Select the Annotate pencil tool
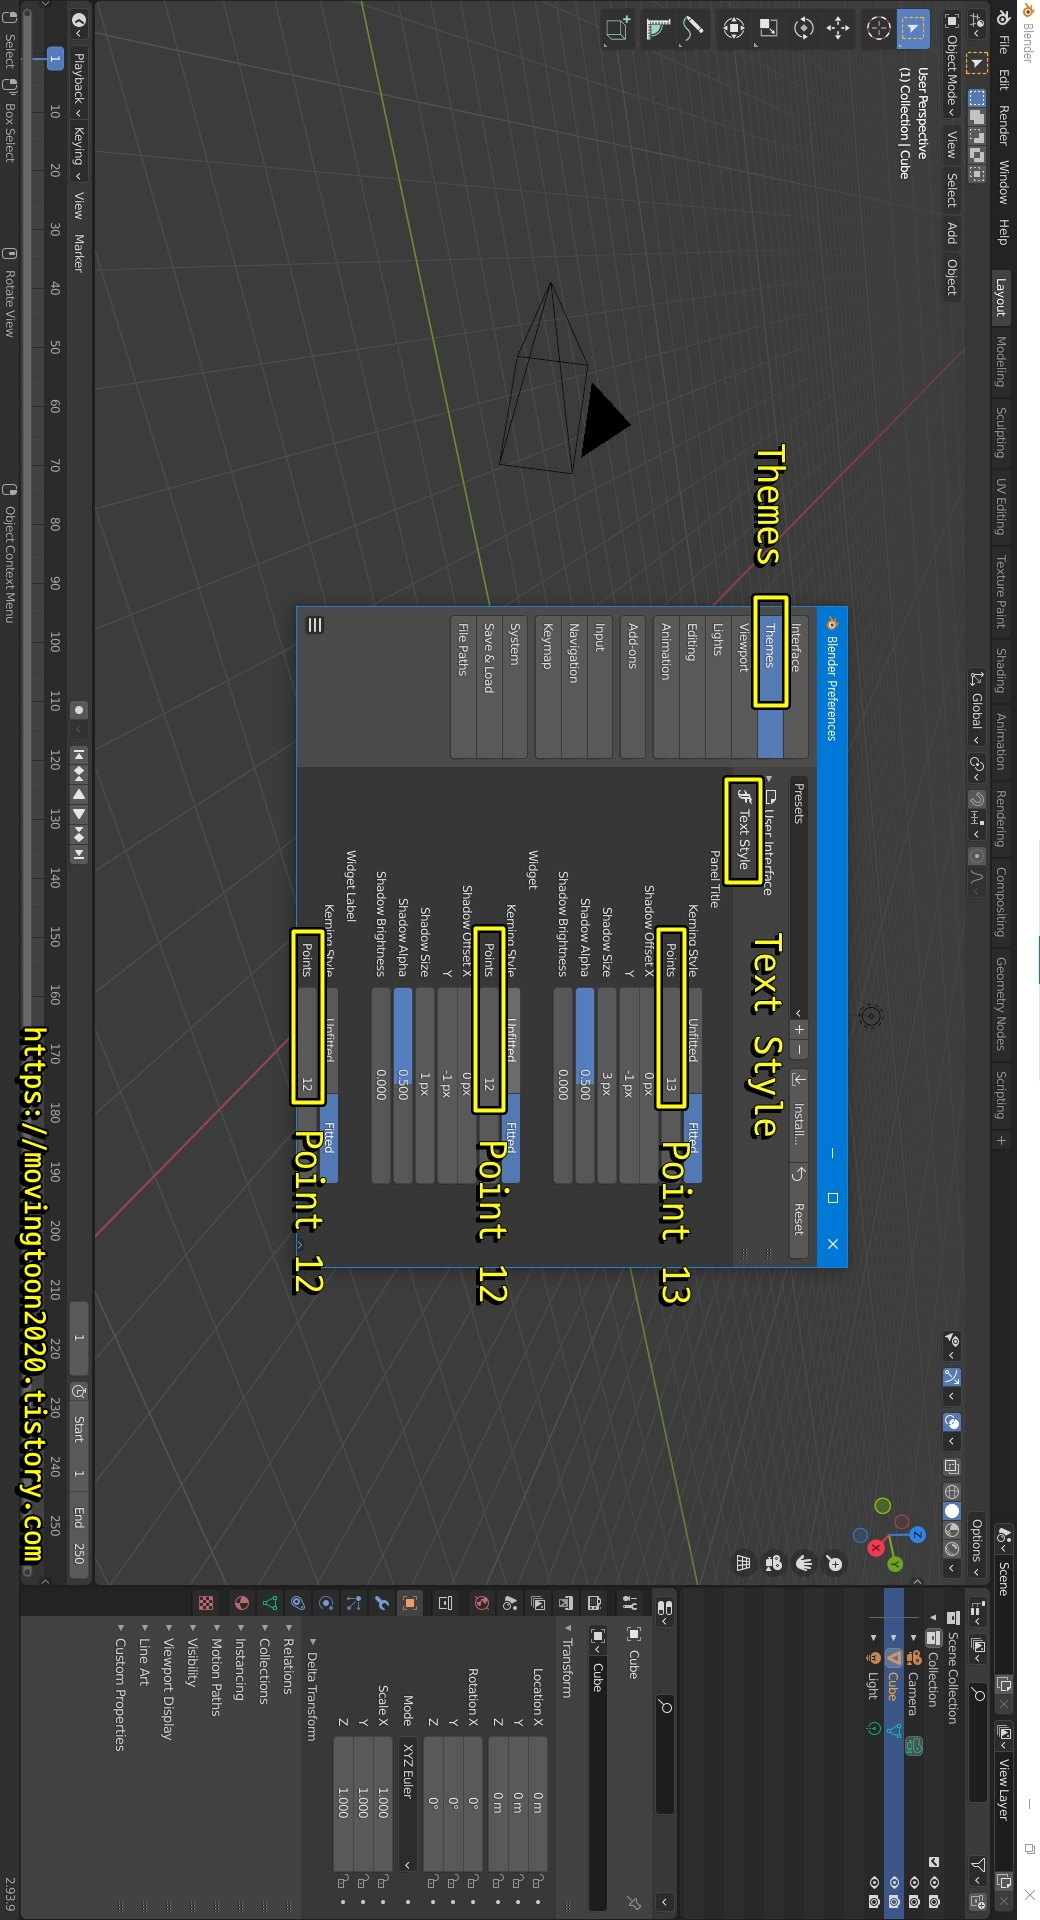The height and width of the screenshot is (1920, 1040). point(693,28)
